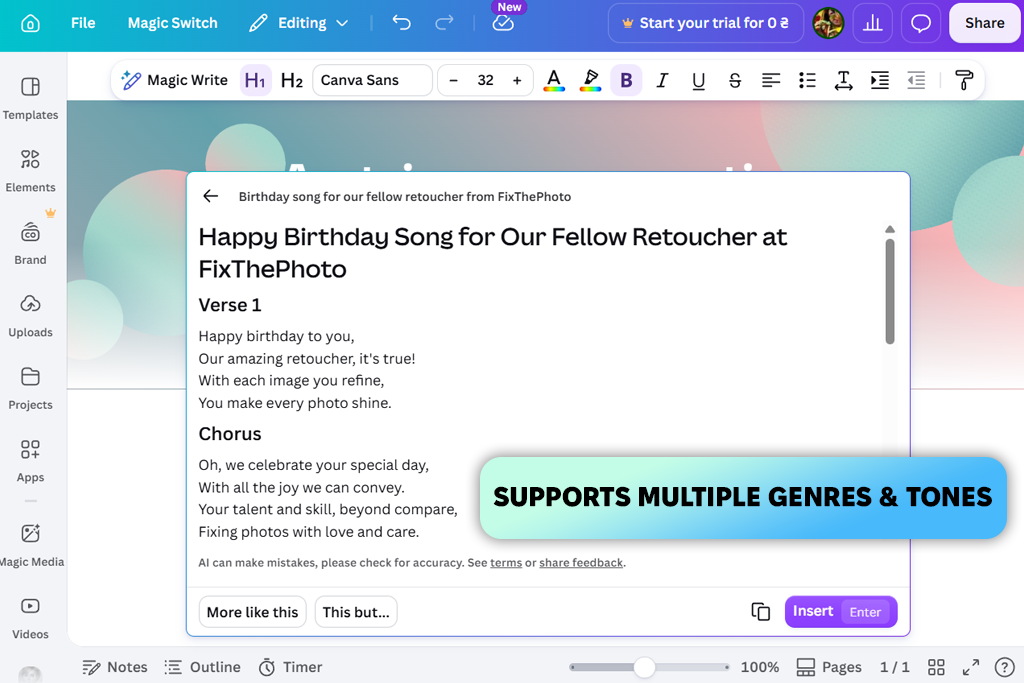Select the copy style paint roller
The height and width of the screenshot is (683, 1024).
pyautogui.click(x=964, y=80)
